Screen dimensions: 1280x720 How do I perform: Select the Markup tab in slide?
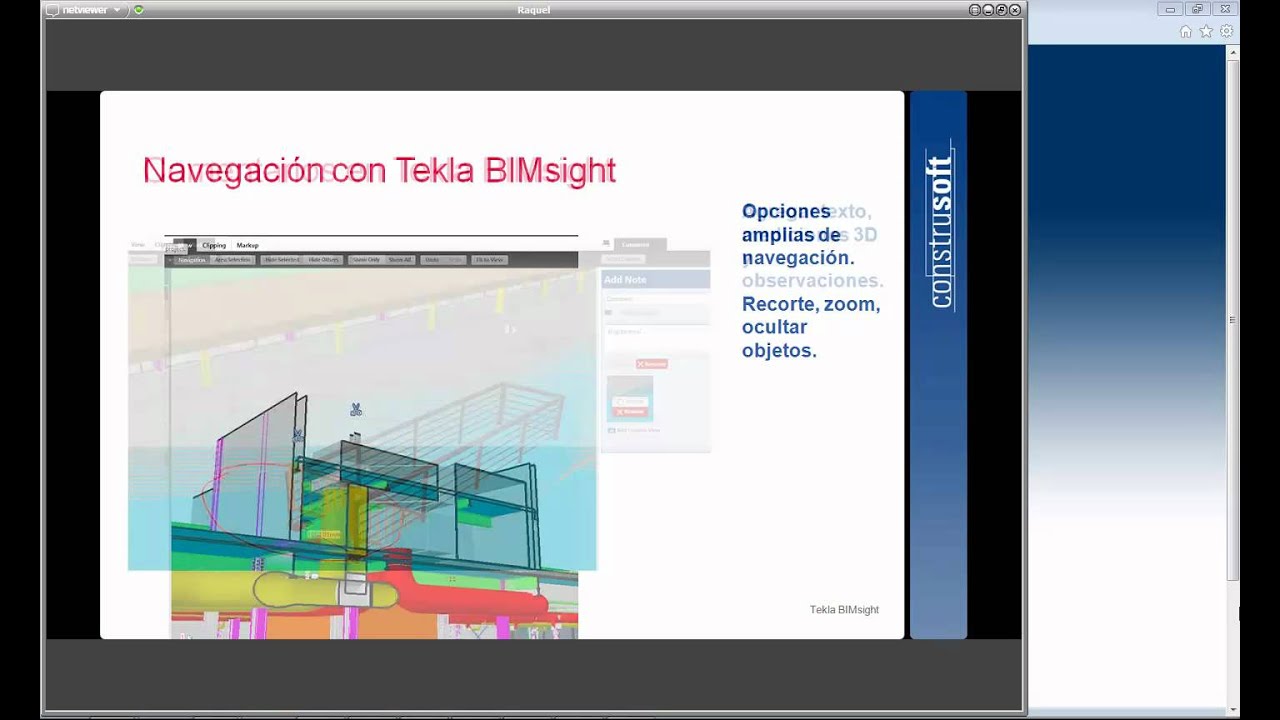[x=247, y=245]
